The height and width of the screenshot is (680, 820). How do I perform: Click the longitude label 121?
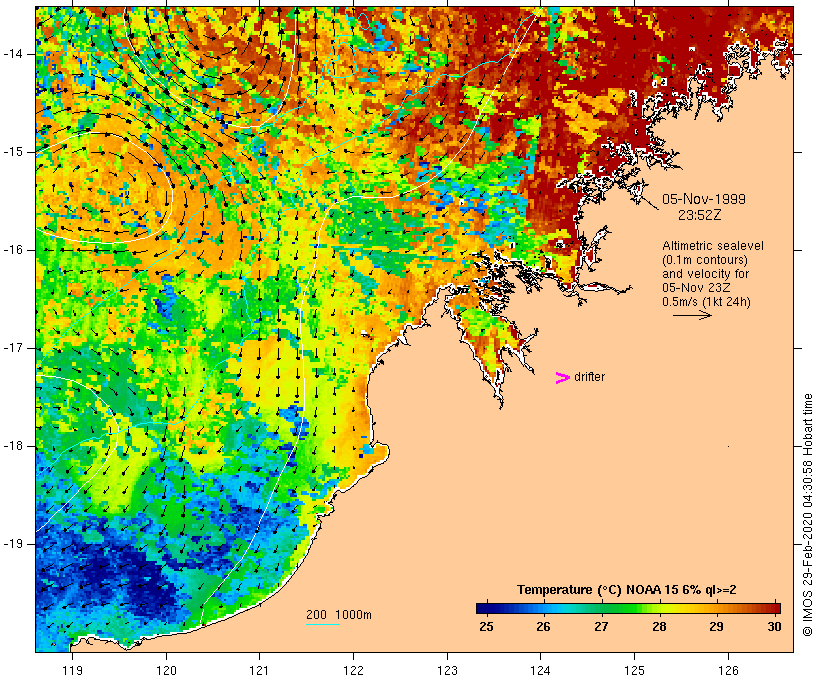point(259,670)
